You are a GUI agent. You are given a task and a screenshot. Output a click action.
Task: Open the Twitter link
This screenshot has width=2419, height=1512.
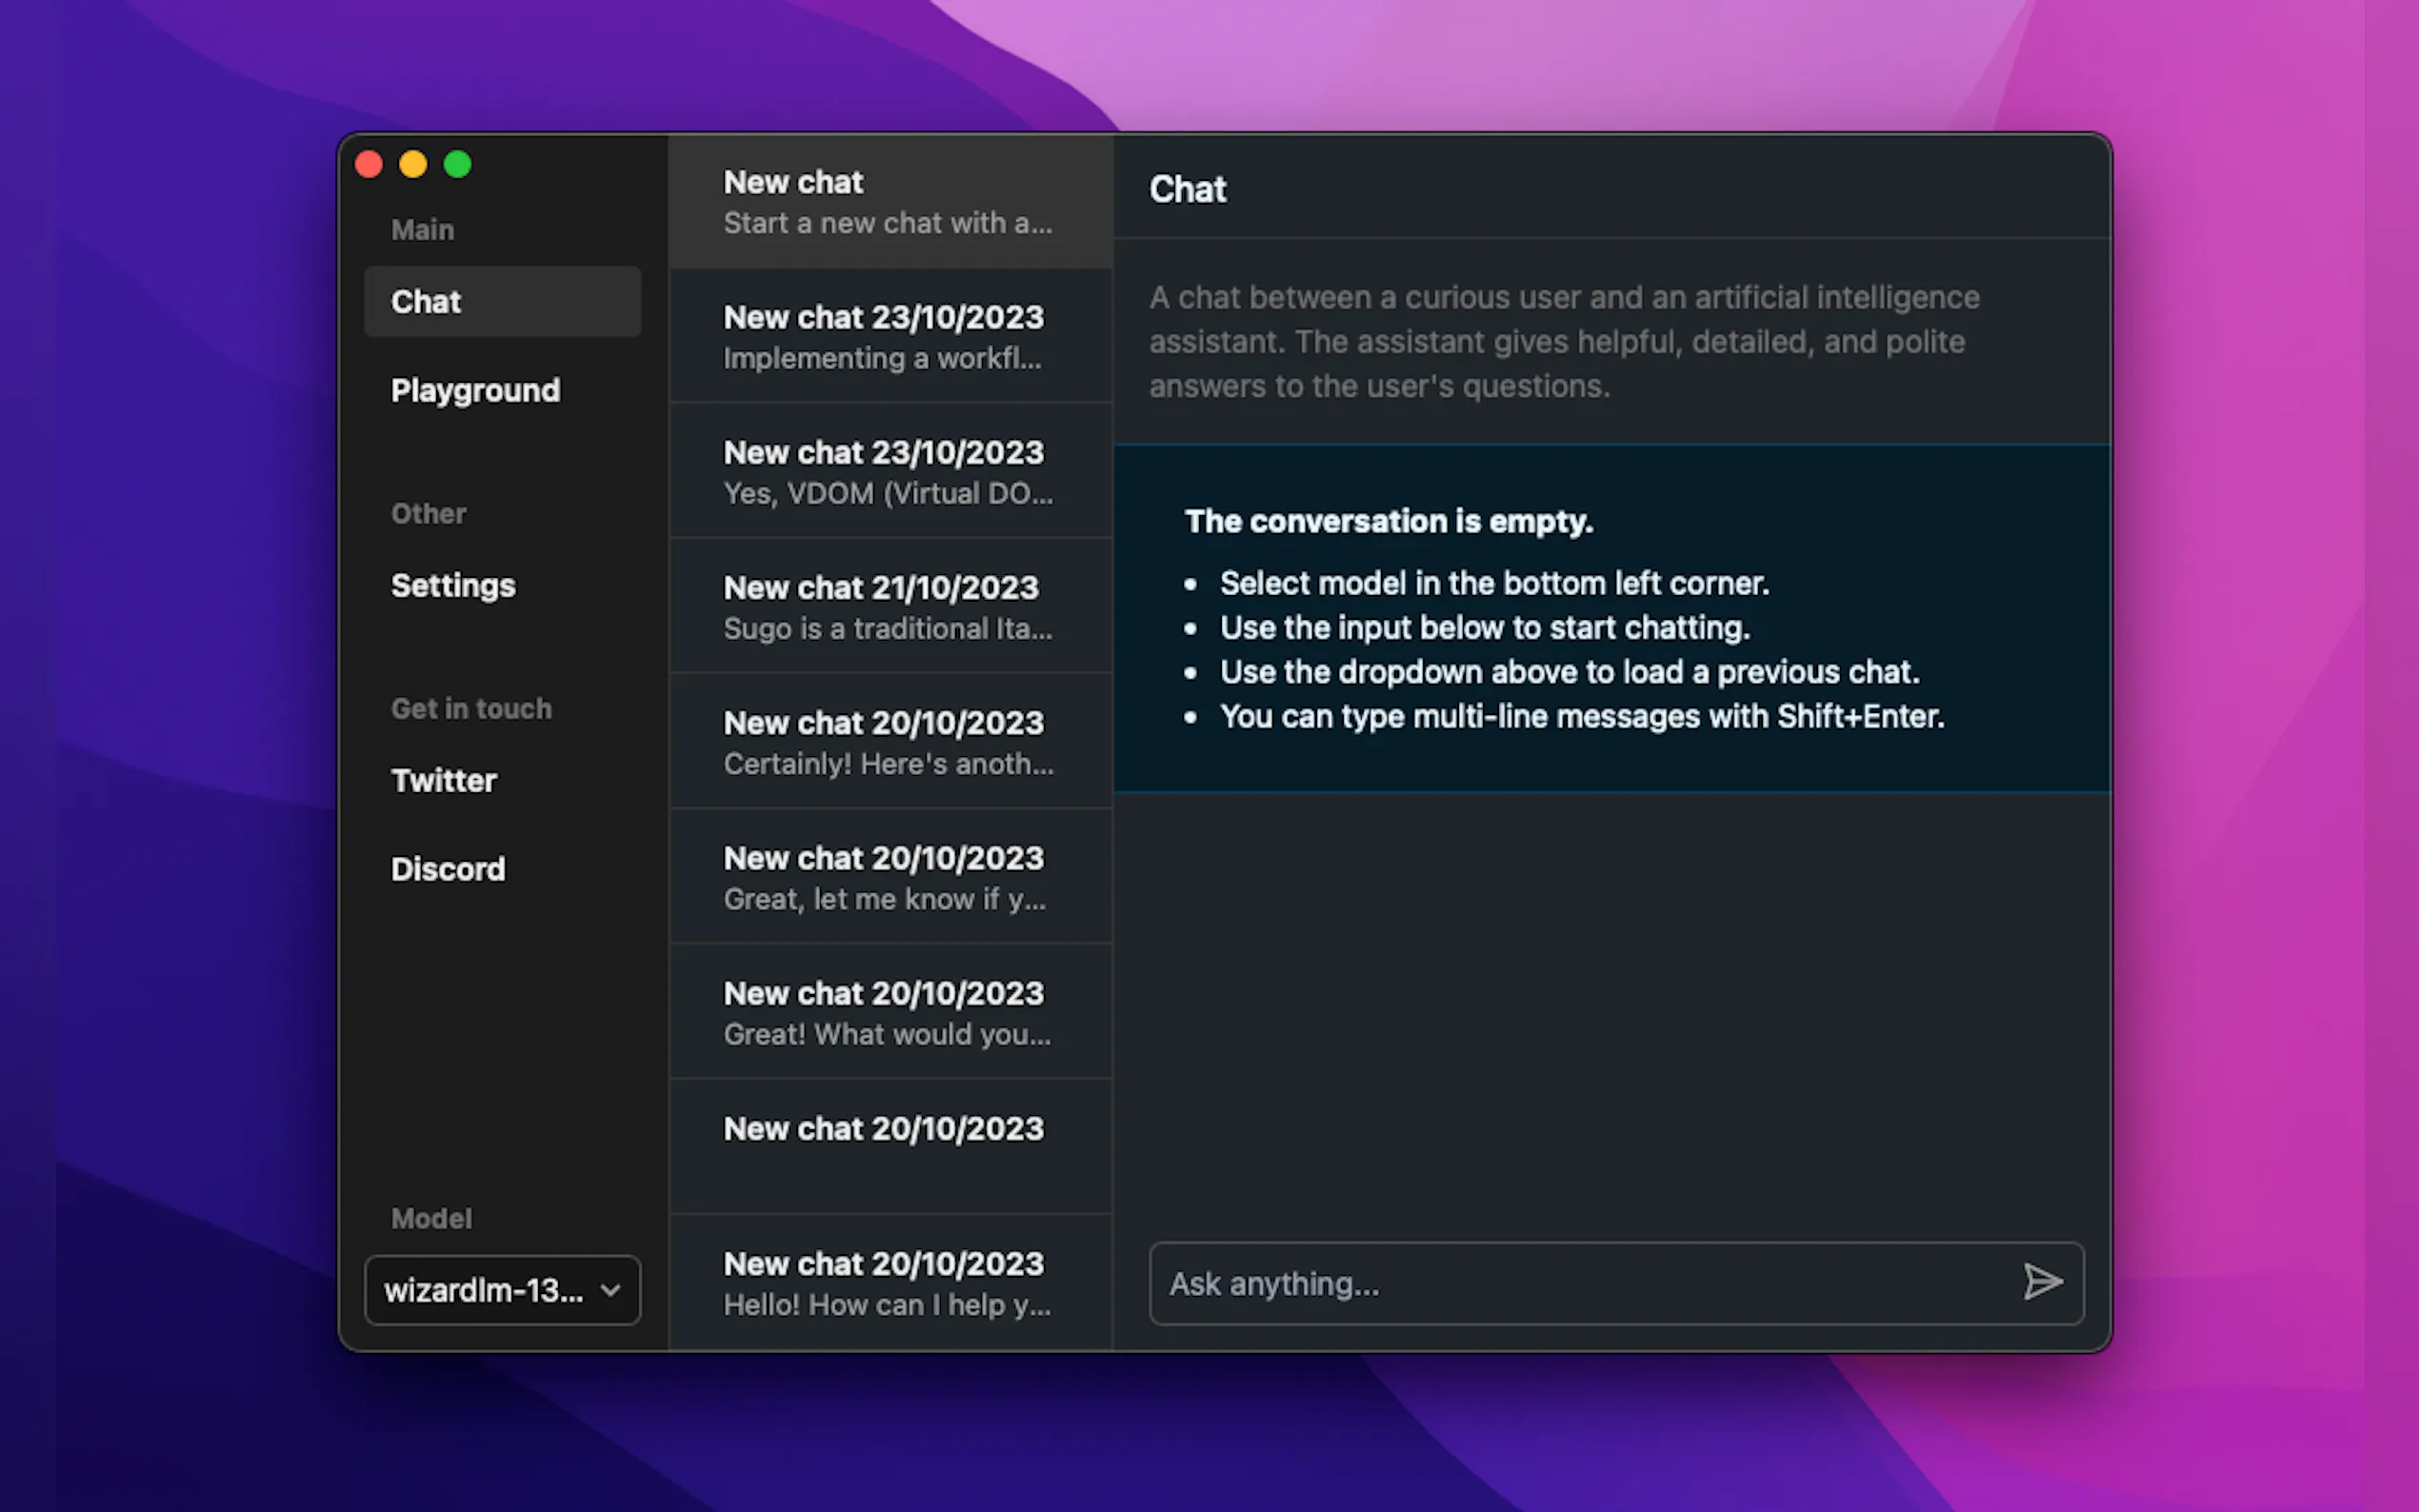point(444,780)
